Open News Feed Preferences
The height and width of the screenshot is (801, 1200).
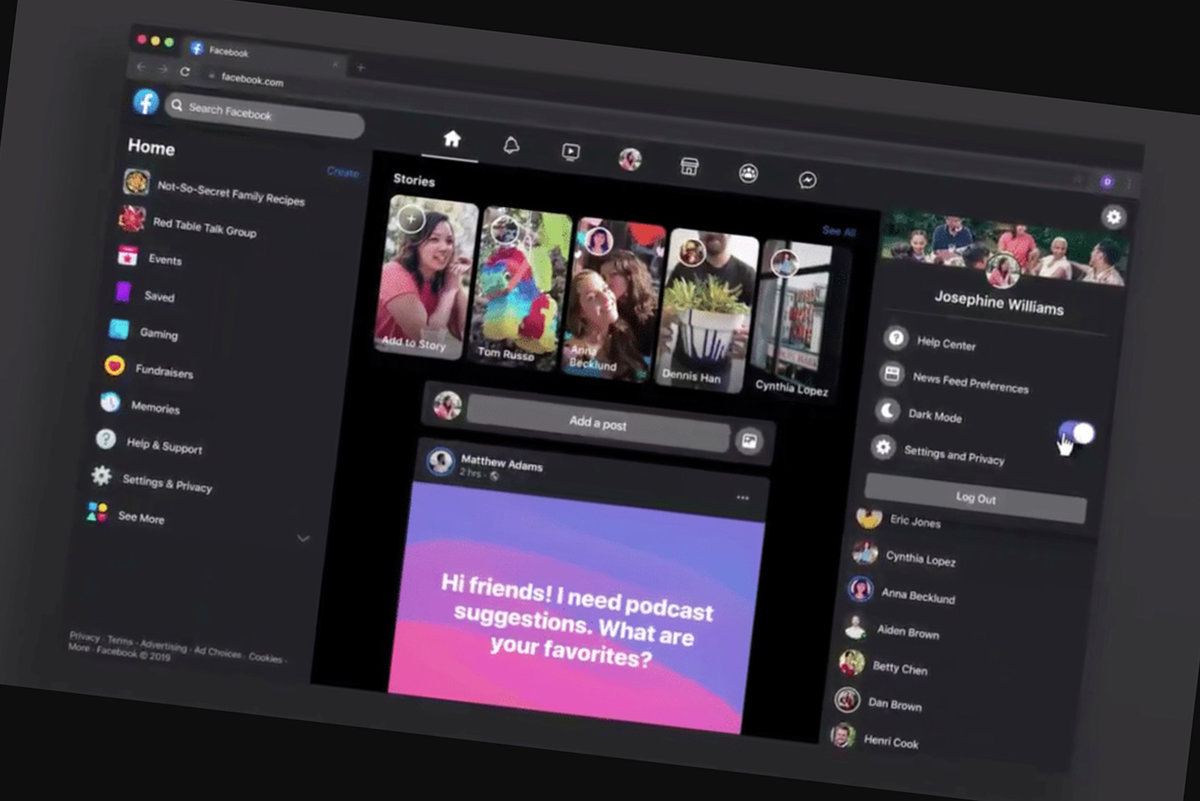(969, 382)
